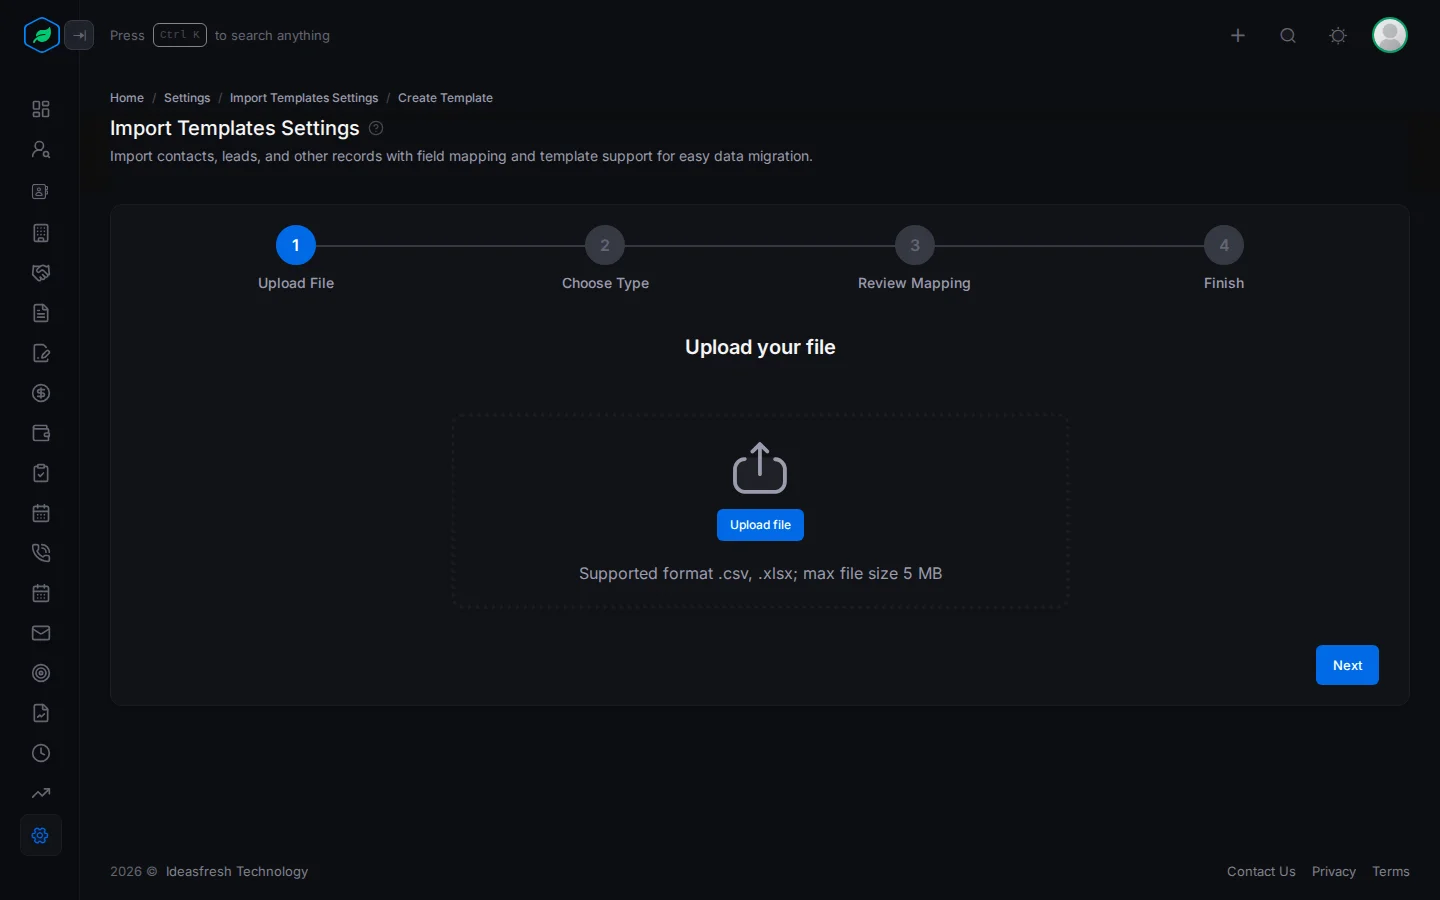This screenshot has height=900, width=1440.
Task: Go to Settings in the breadcrumb
Action: coord(187,98)
